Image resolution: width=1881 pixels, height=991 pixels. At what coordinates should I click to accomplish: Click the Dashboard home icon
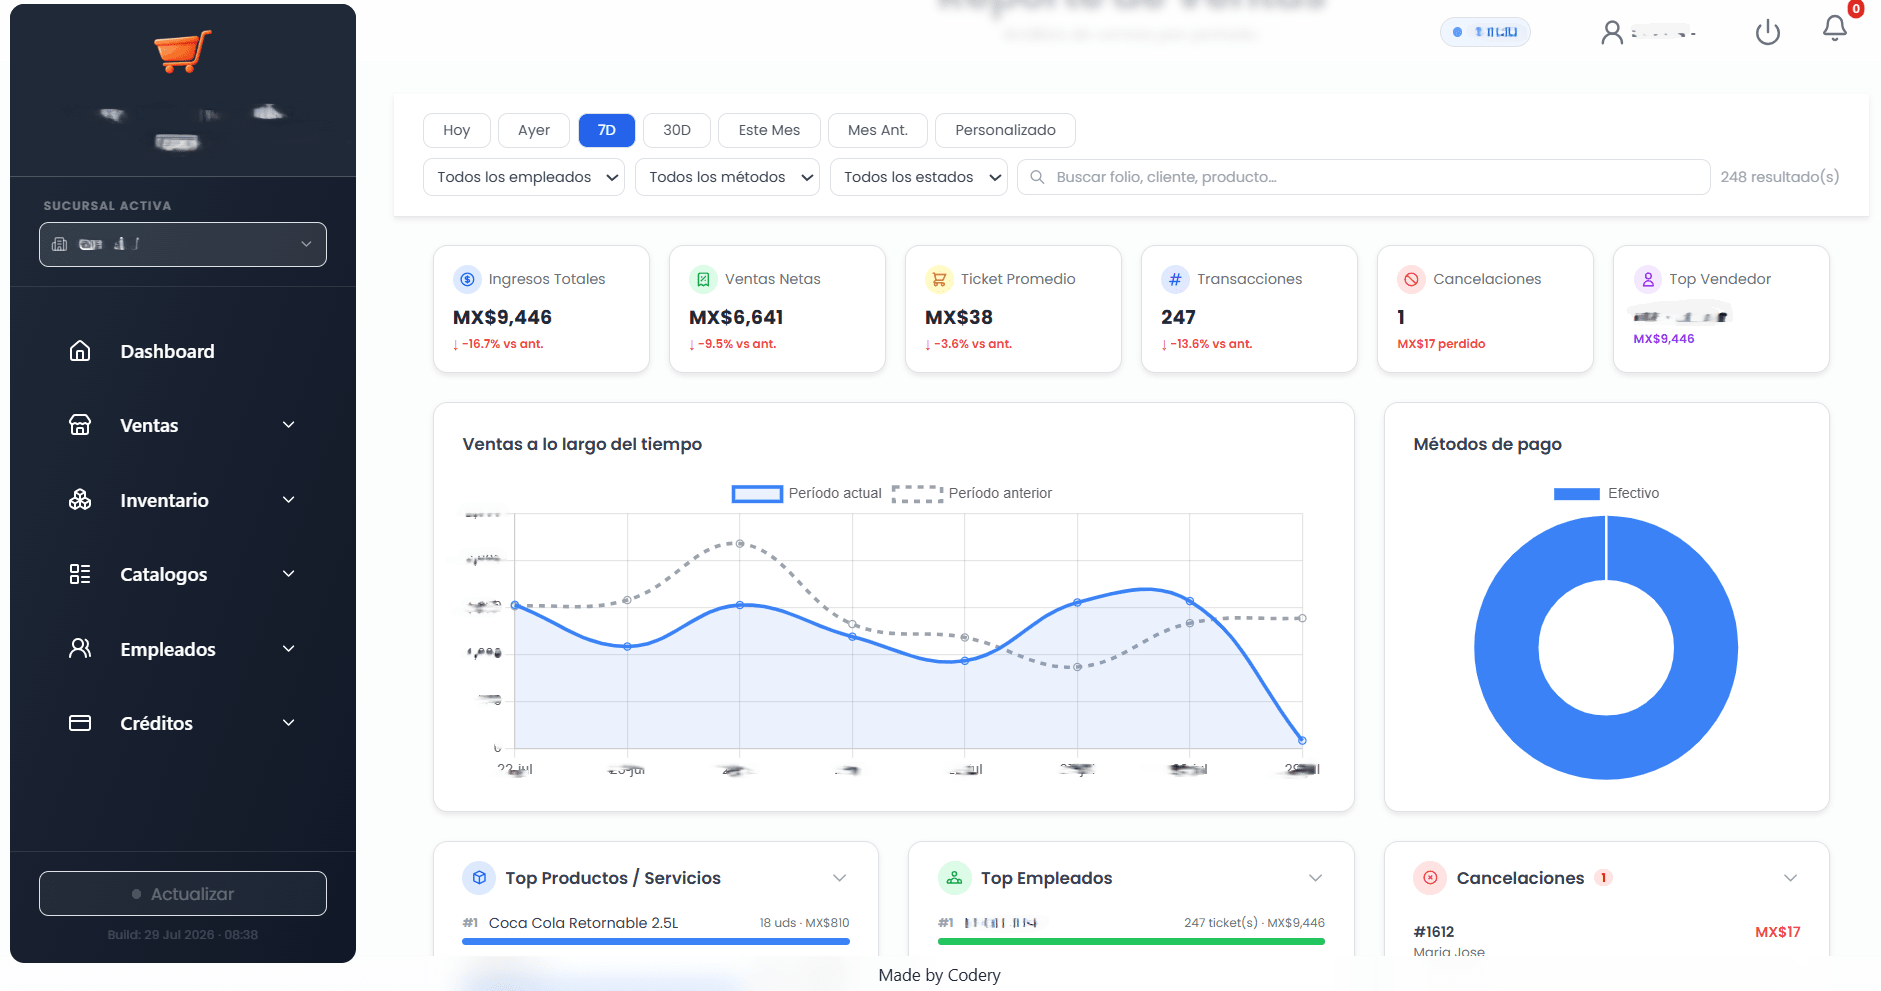[80, 351]
